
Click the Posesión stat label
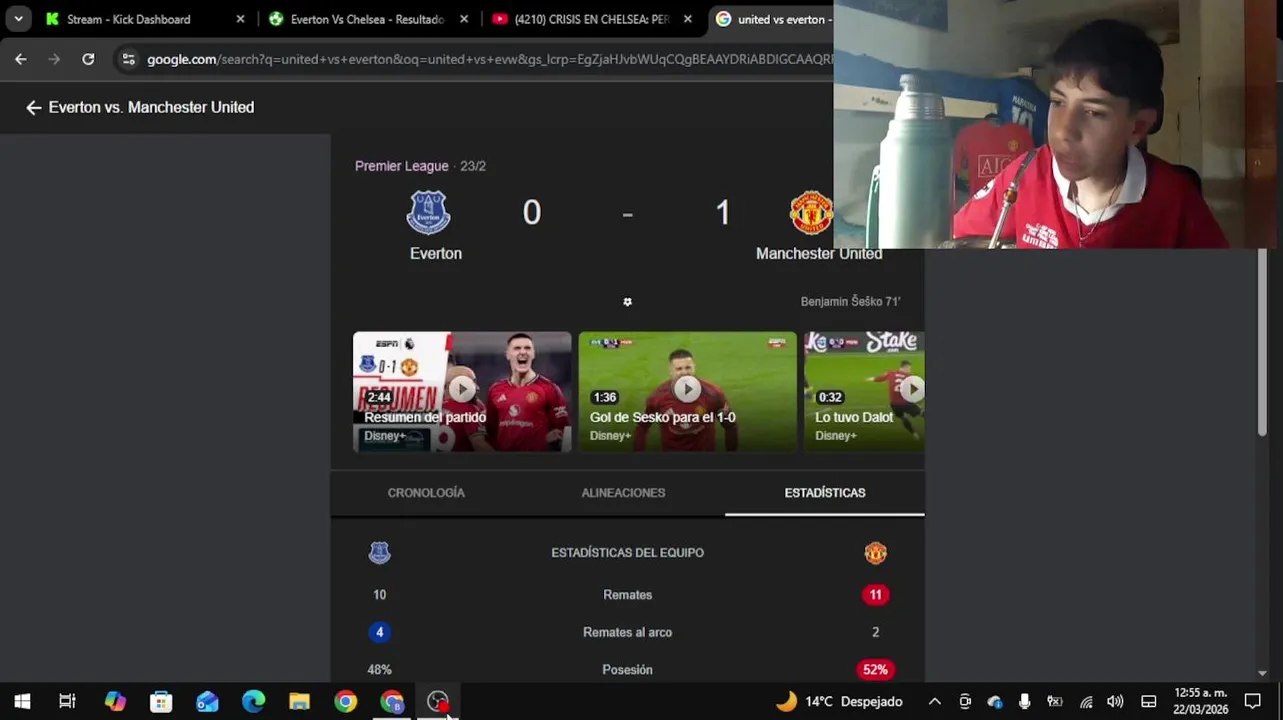click(x=627, y=670)
